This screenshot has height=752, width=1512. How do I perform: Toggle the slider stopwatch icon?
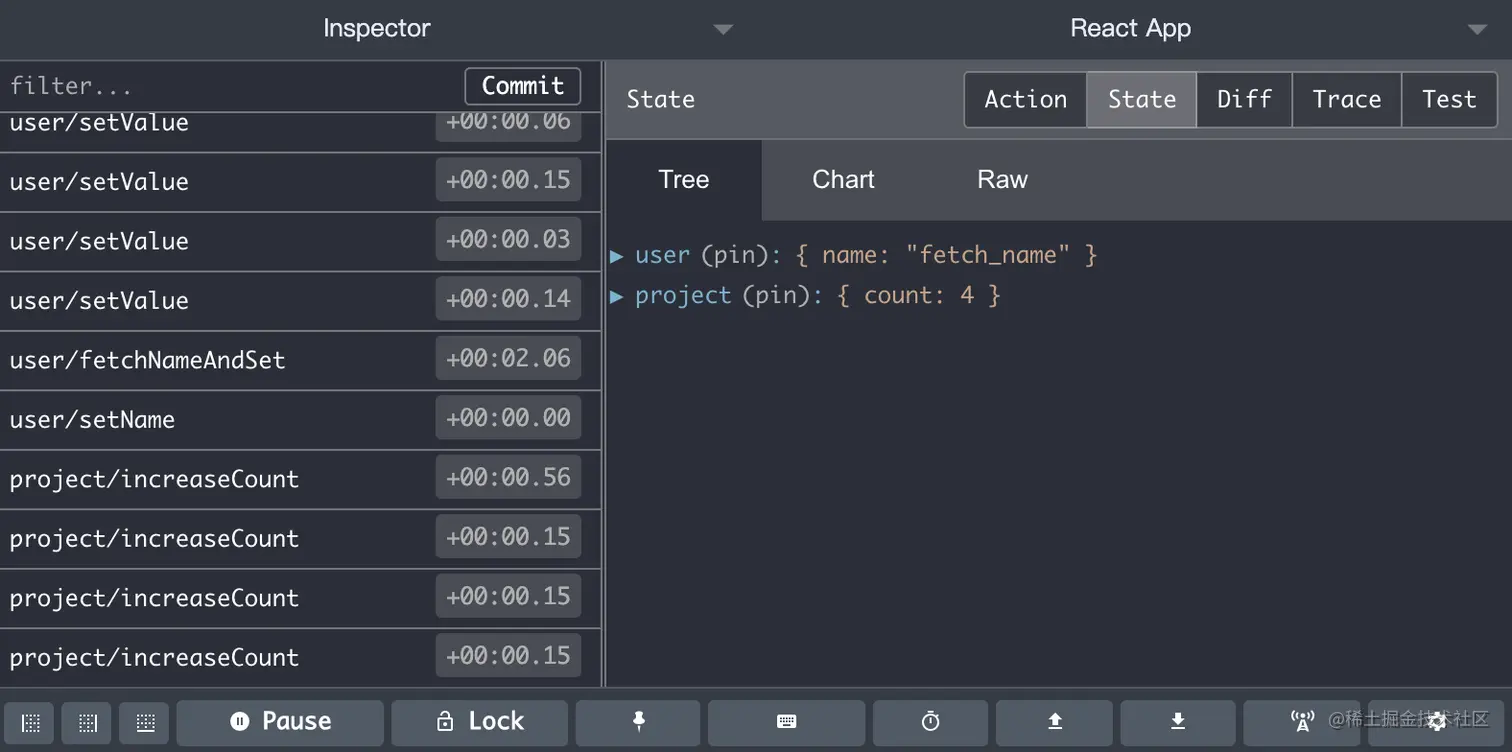tap(930, 722)
